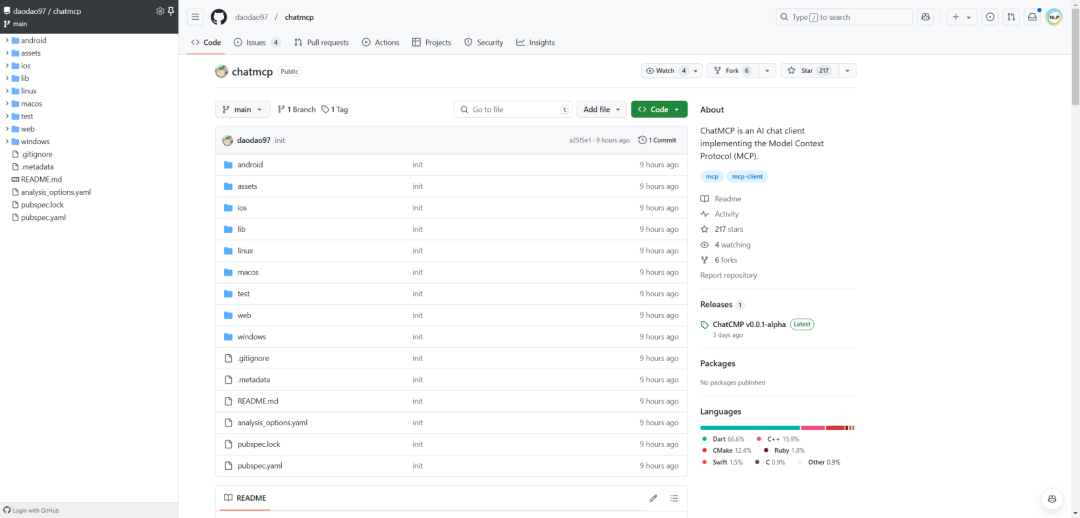This screenshot has width=1080, height=518.
Task: Switch to the Actions tab
Action: pos(380,42)
